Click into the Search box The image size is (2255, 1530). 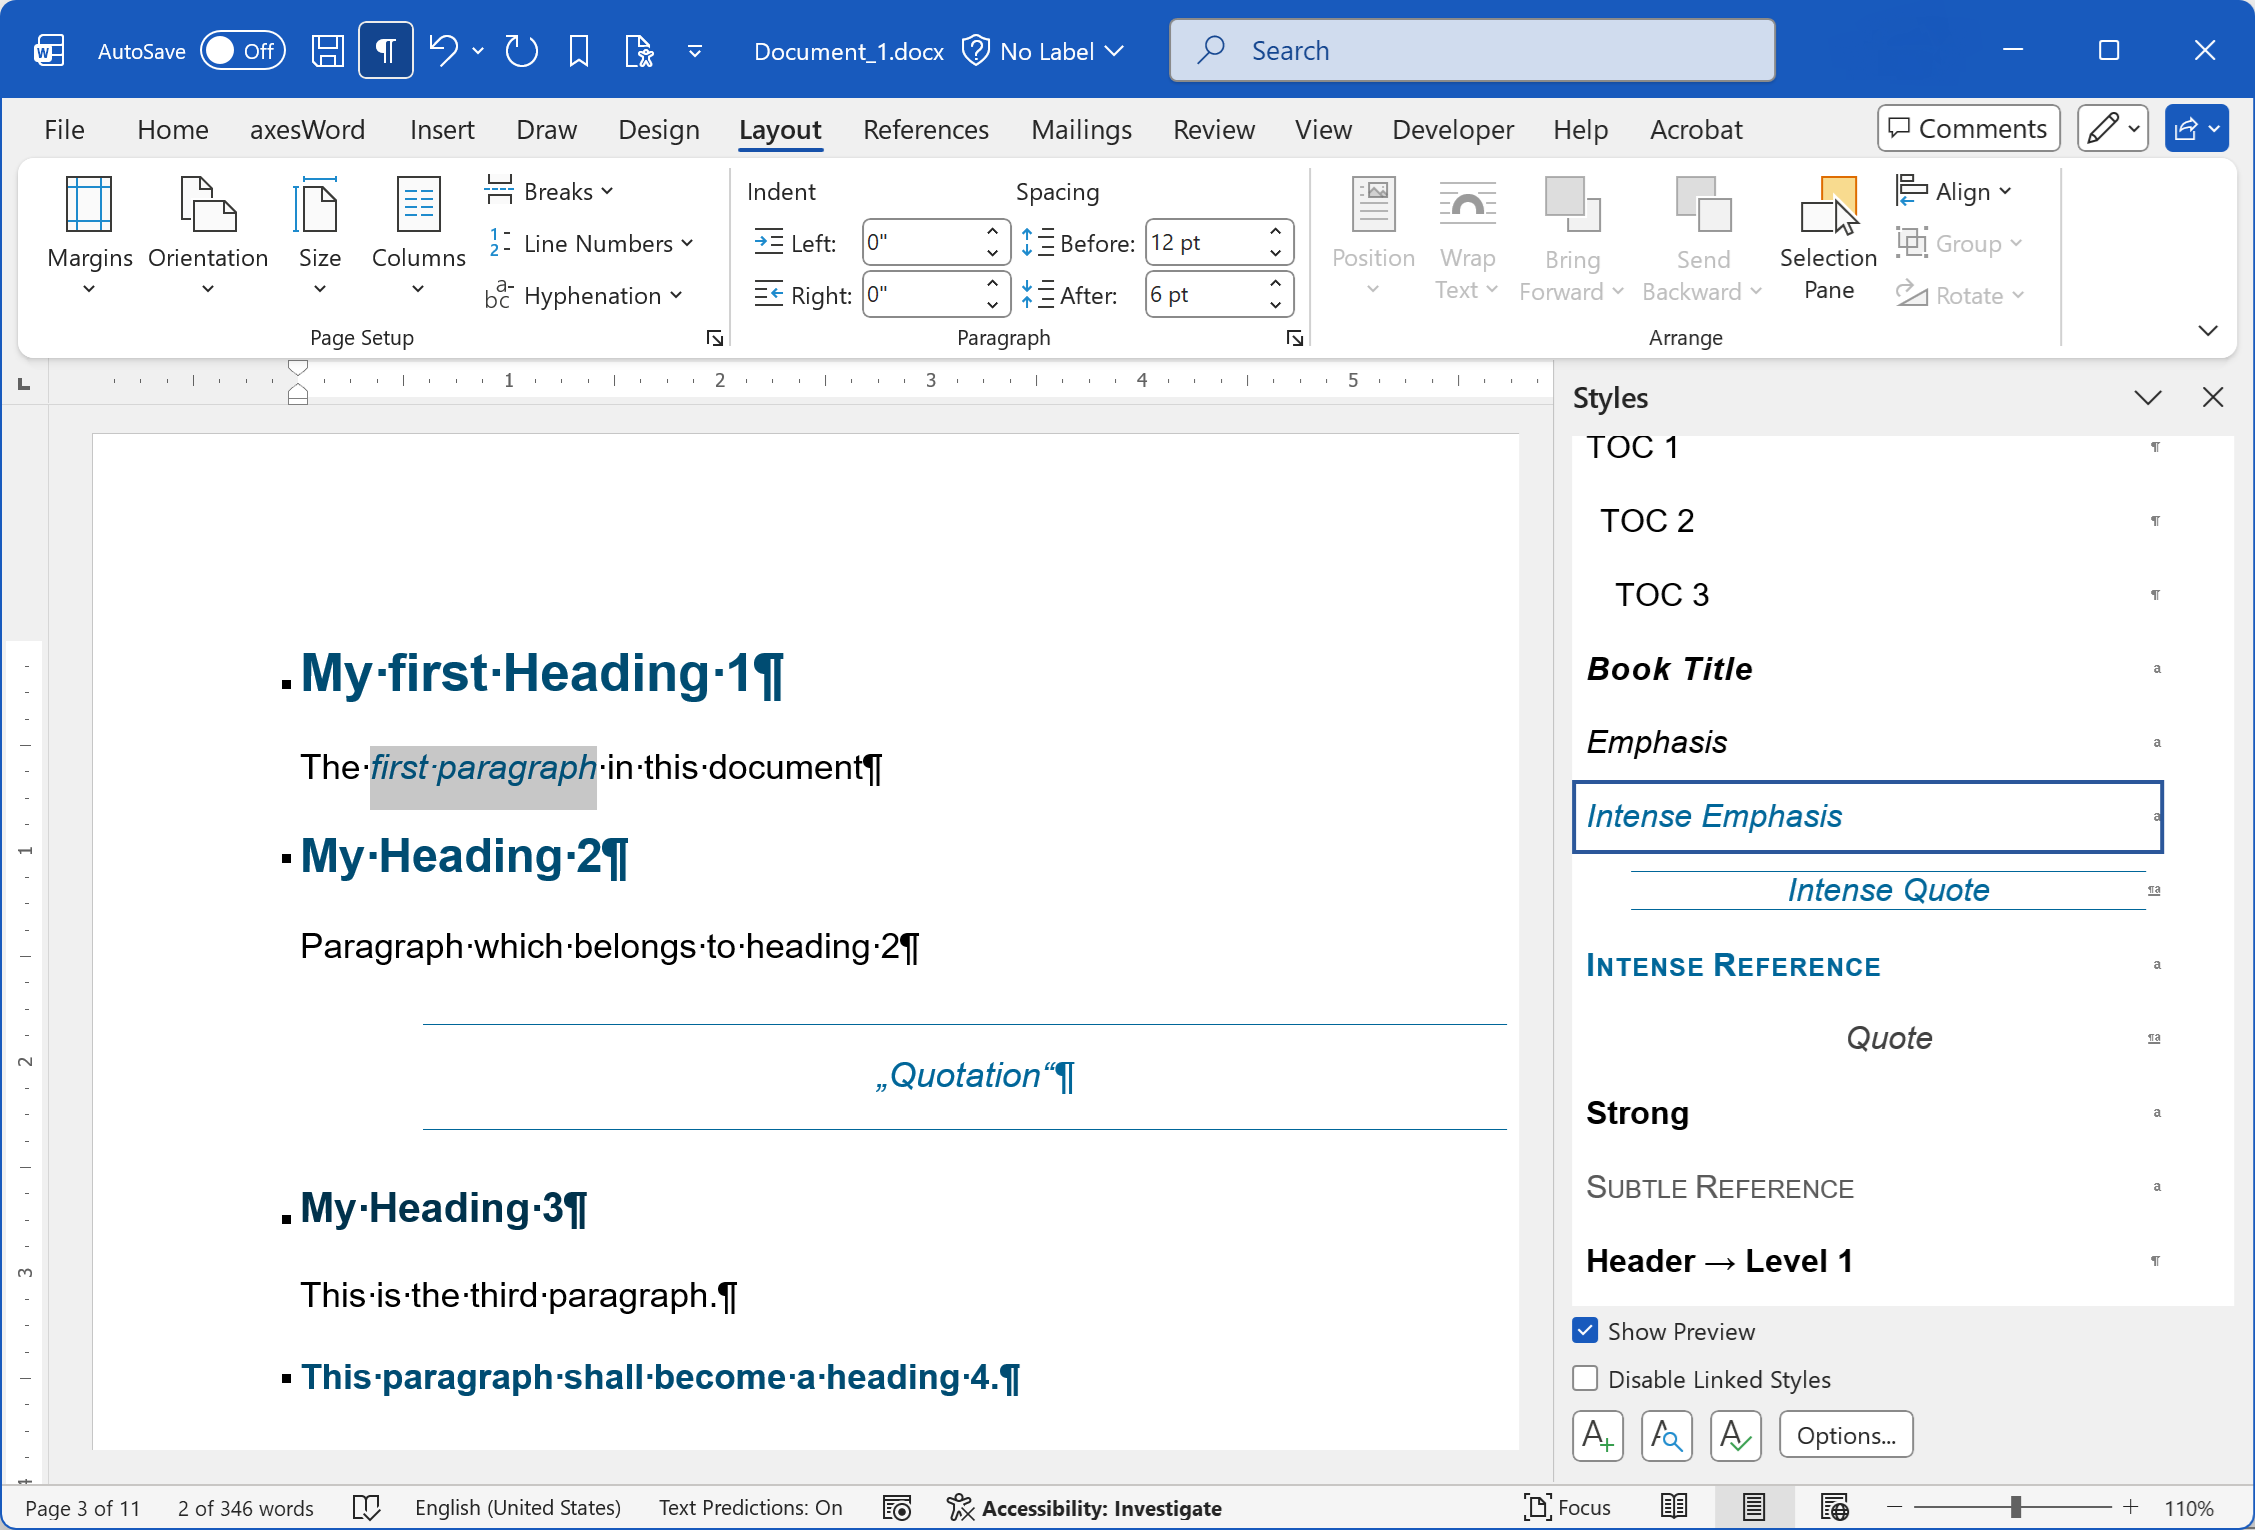tap(1472, 50)
